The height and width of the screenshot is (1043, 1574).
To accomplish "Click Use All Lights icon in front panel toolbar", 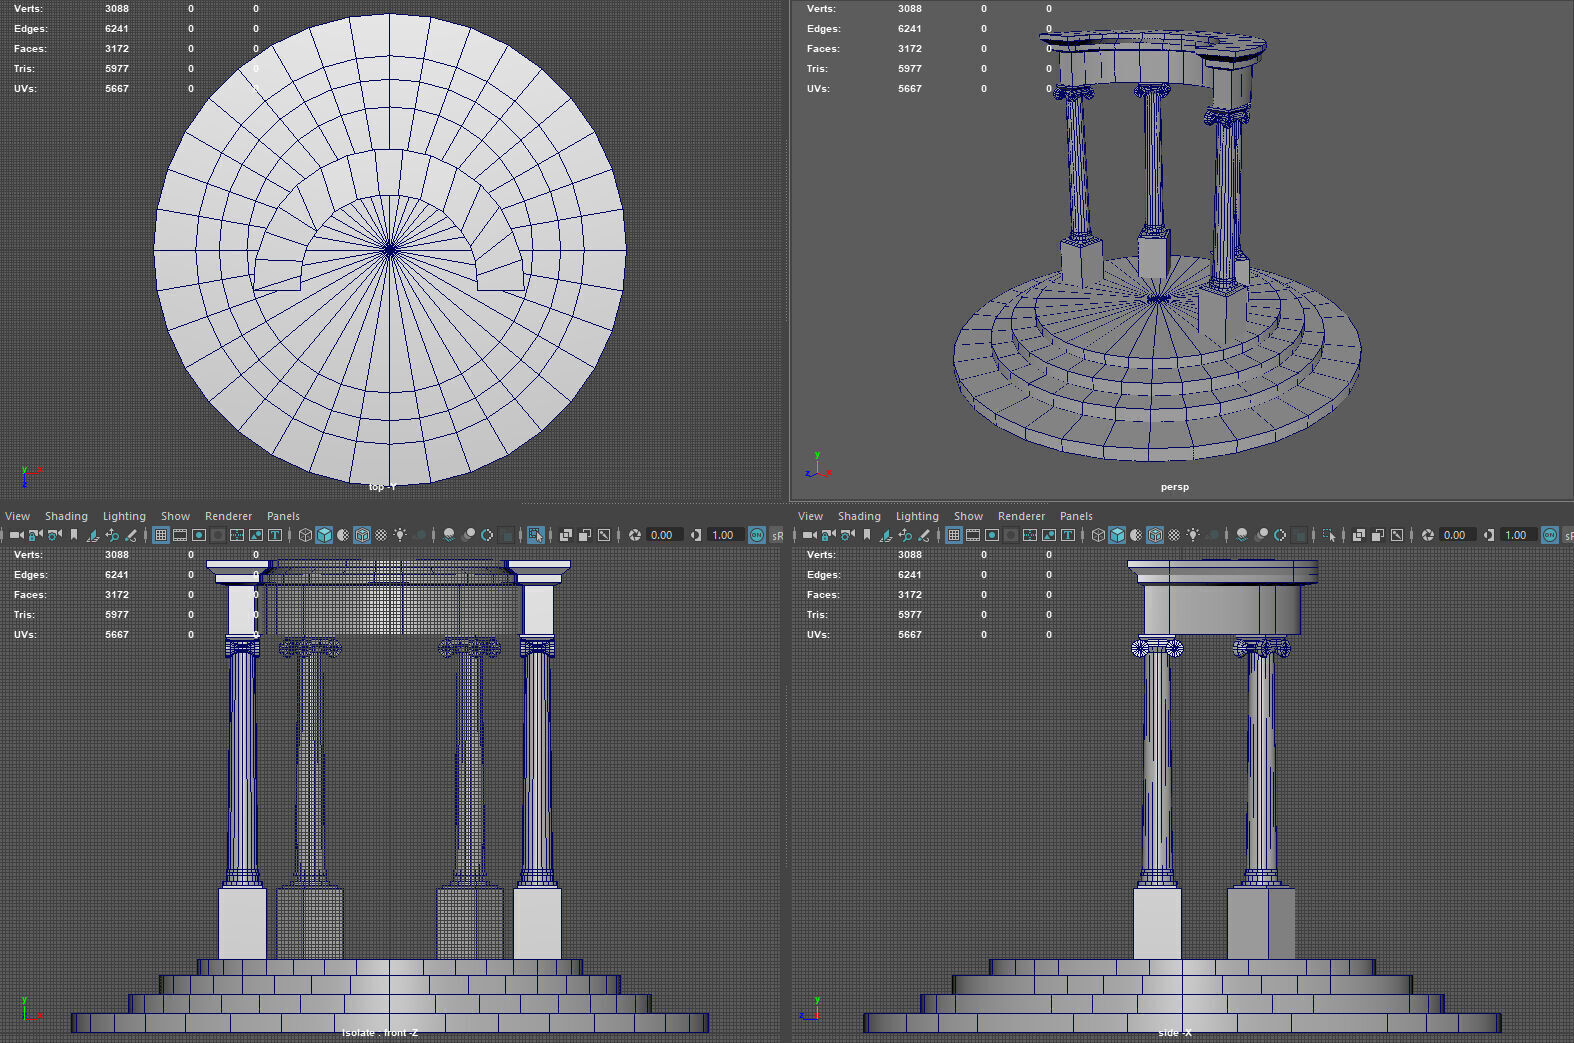I will 400,535.
